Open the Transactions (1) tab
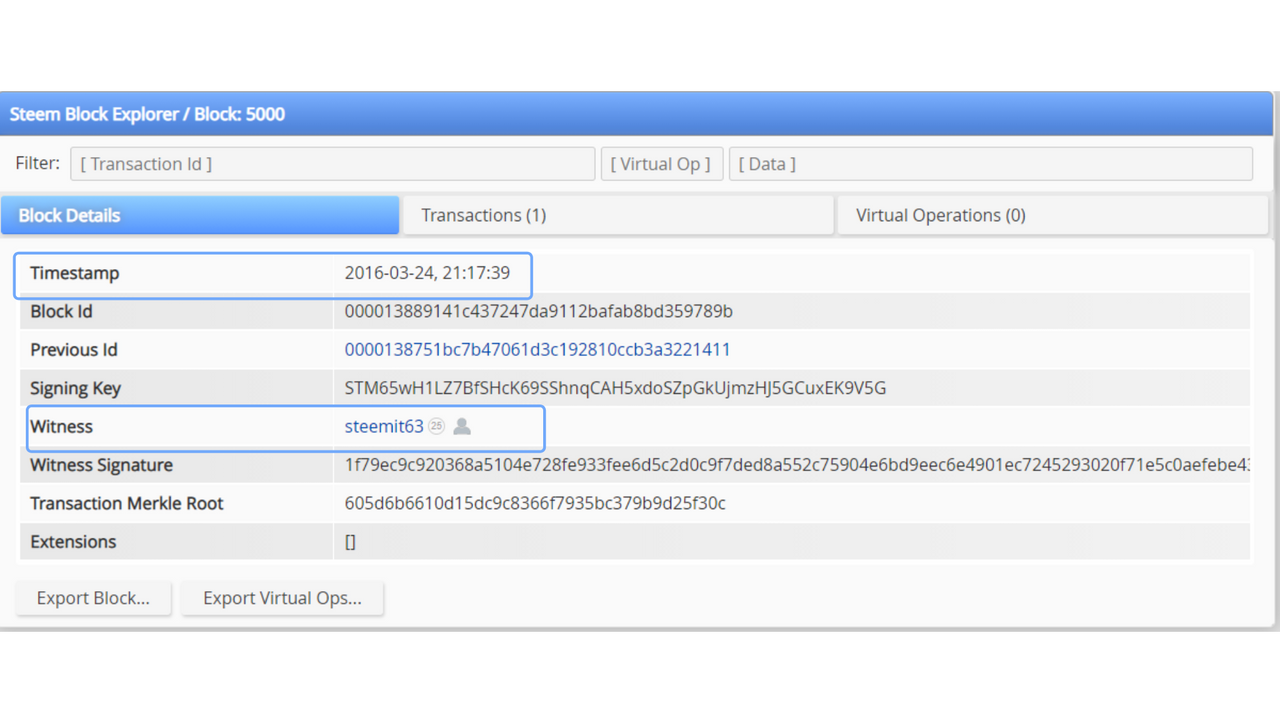The image size is (1280, 720). coord(617,215)
